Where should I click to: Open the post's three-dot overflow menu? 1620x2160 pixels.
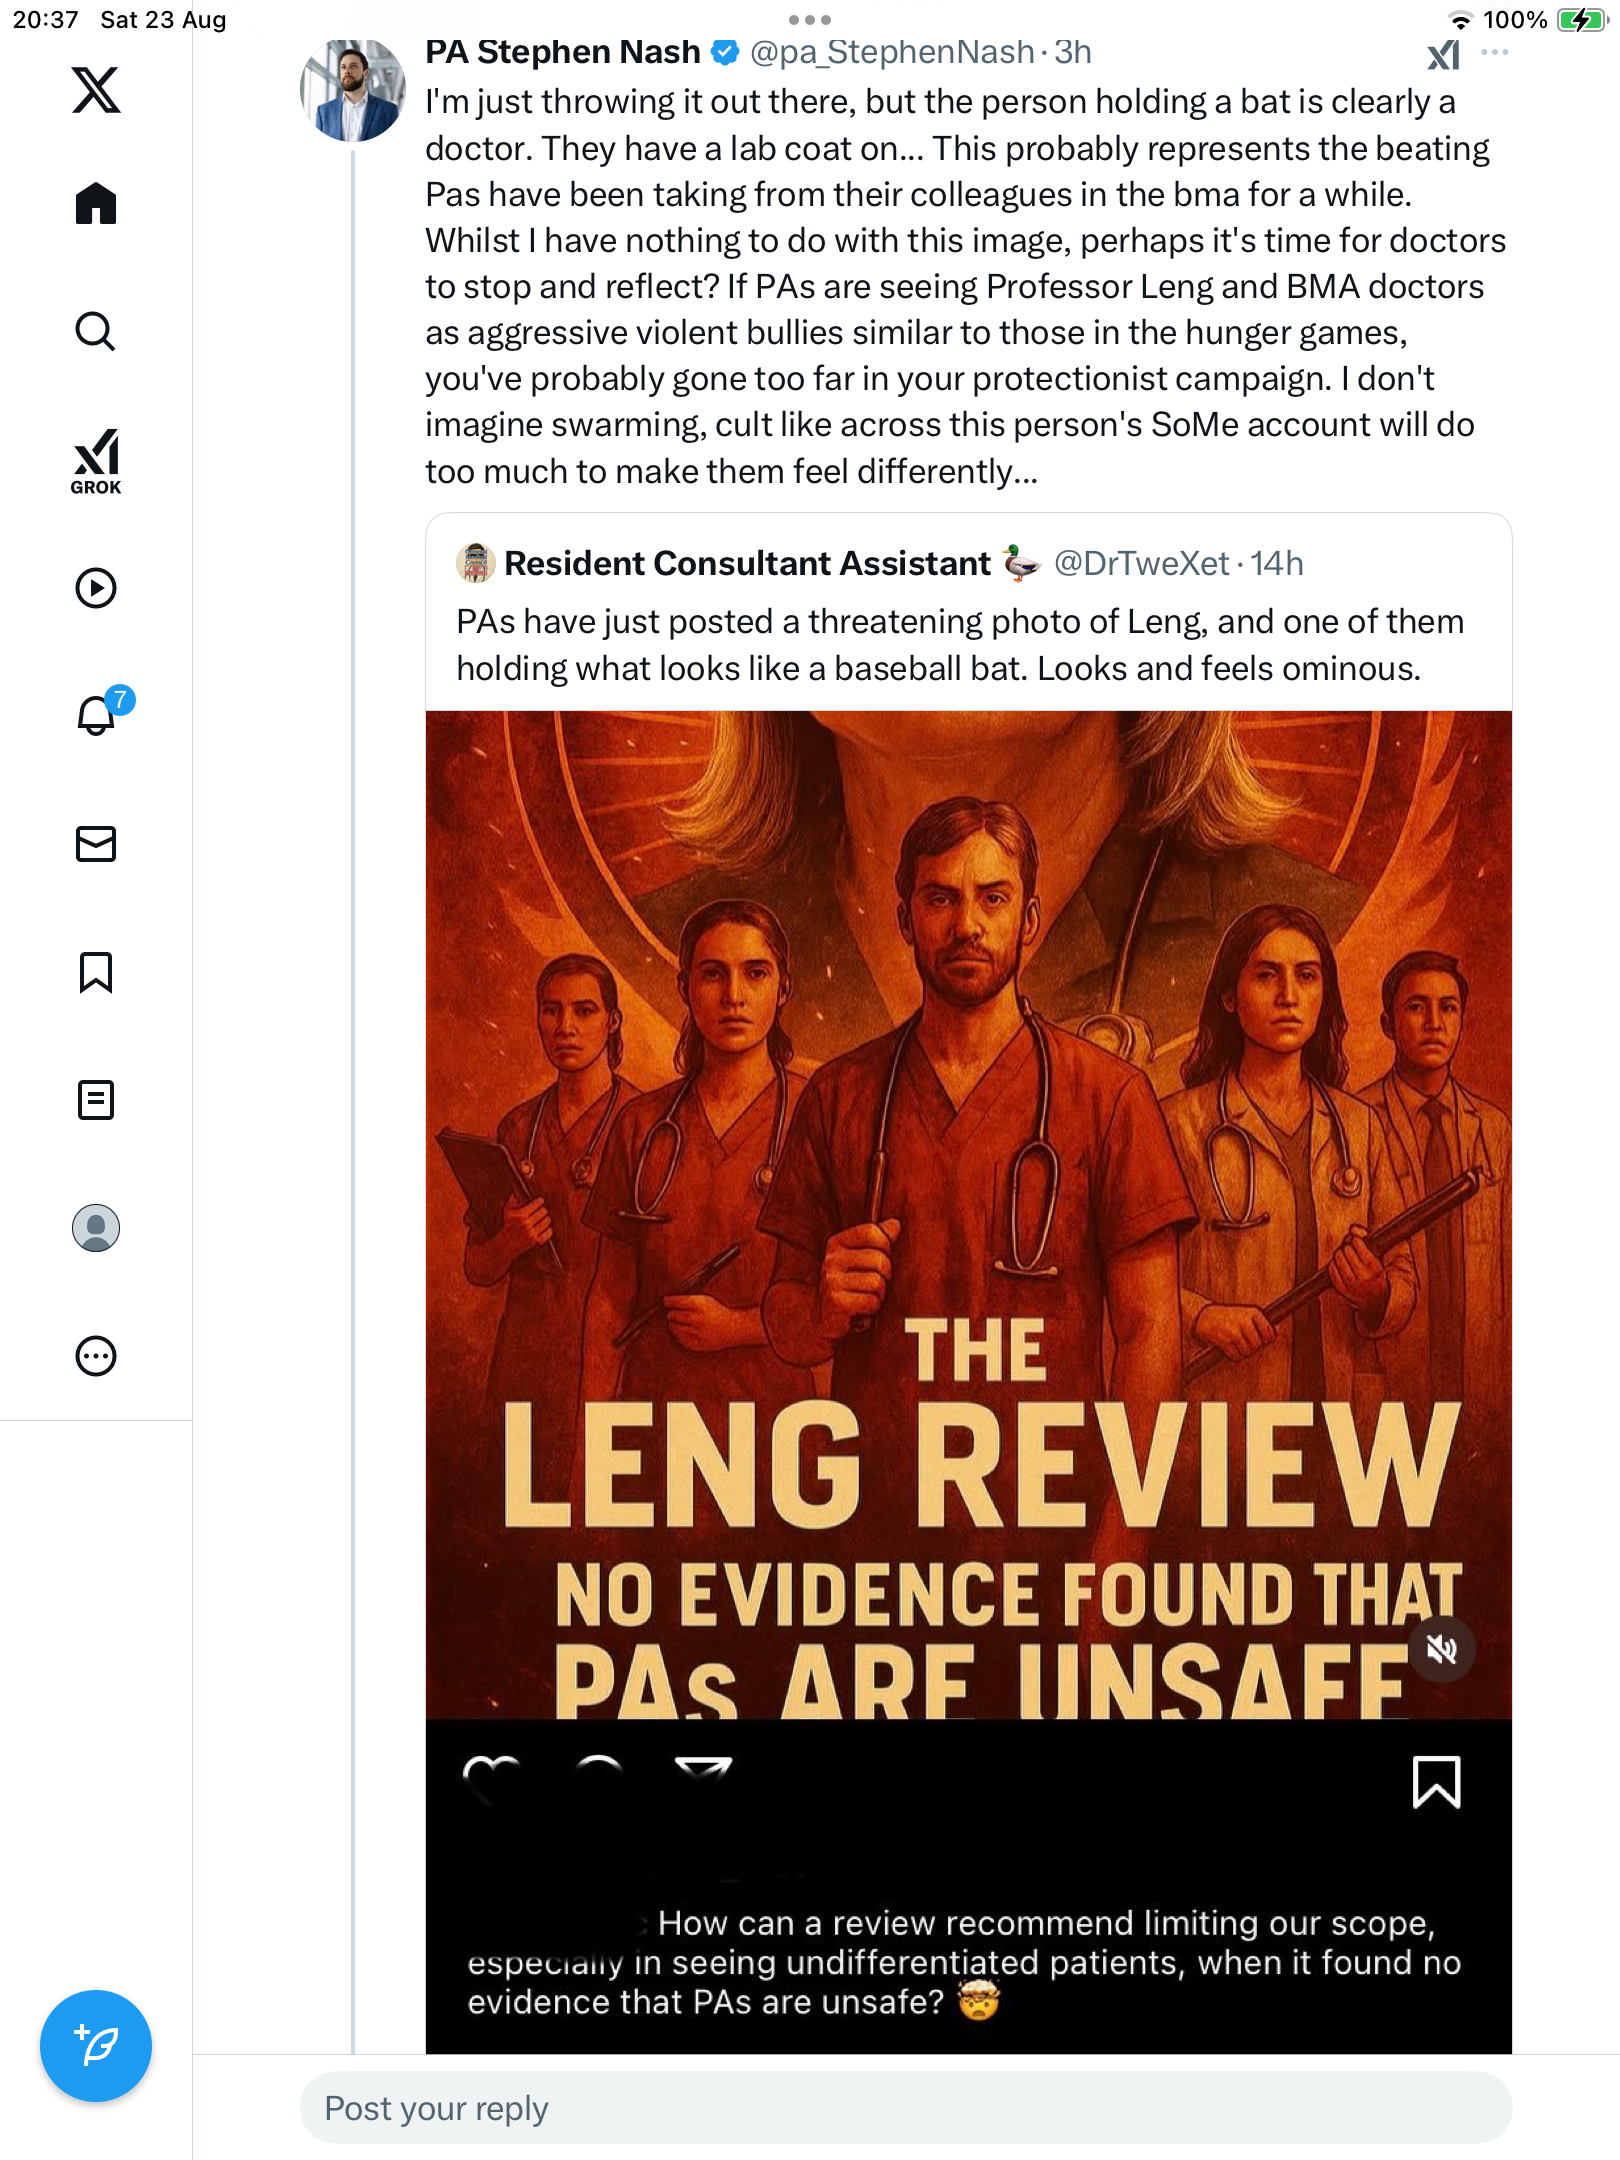pyautogui.click(x=1495, y=53)
